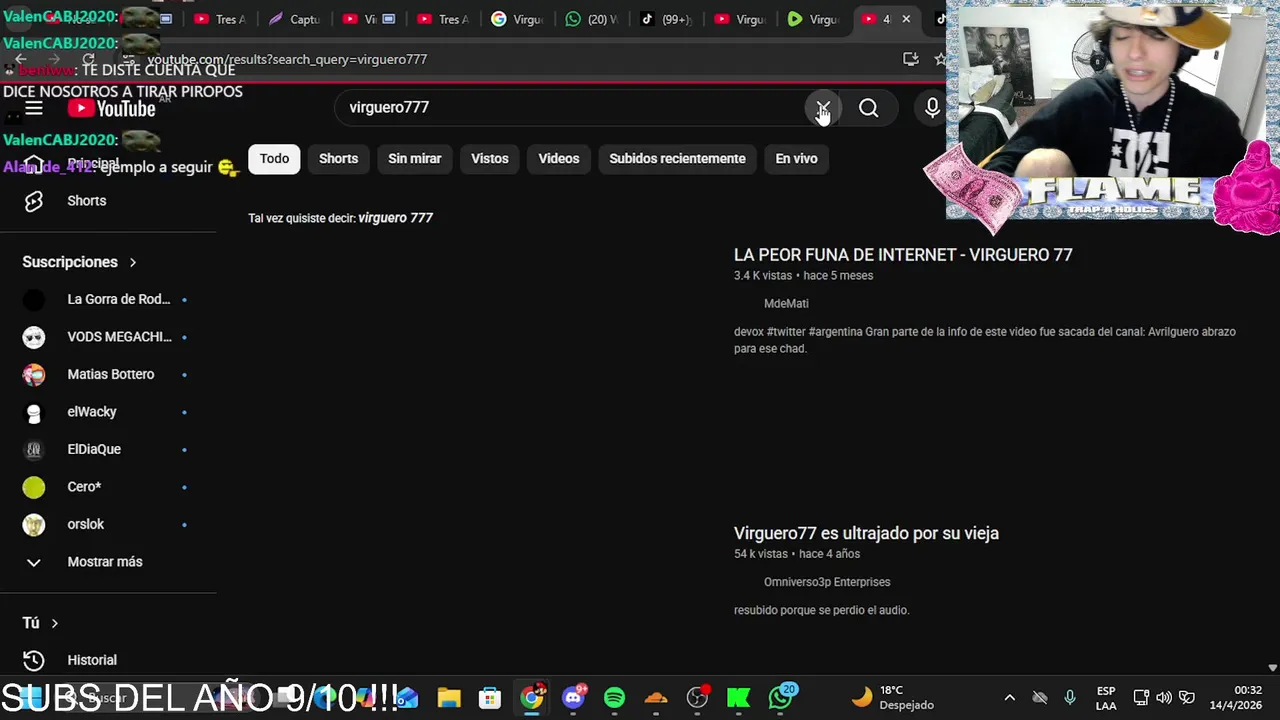
Task: Expand the Tú section chevron
Action: 54,623
